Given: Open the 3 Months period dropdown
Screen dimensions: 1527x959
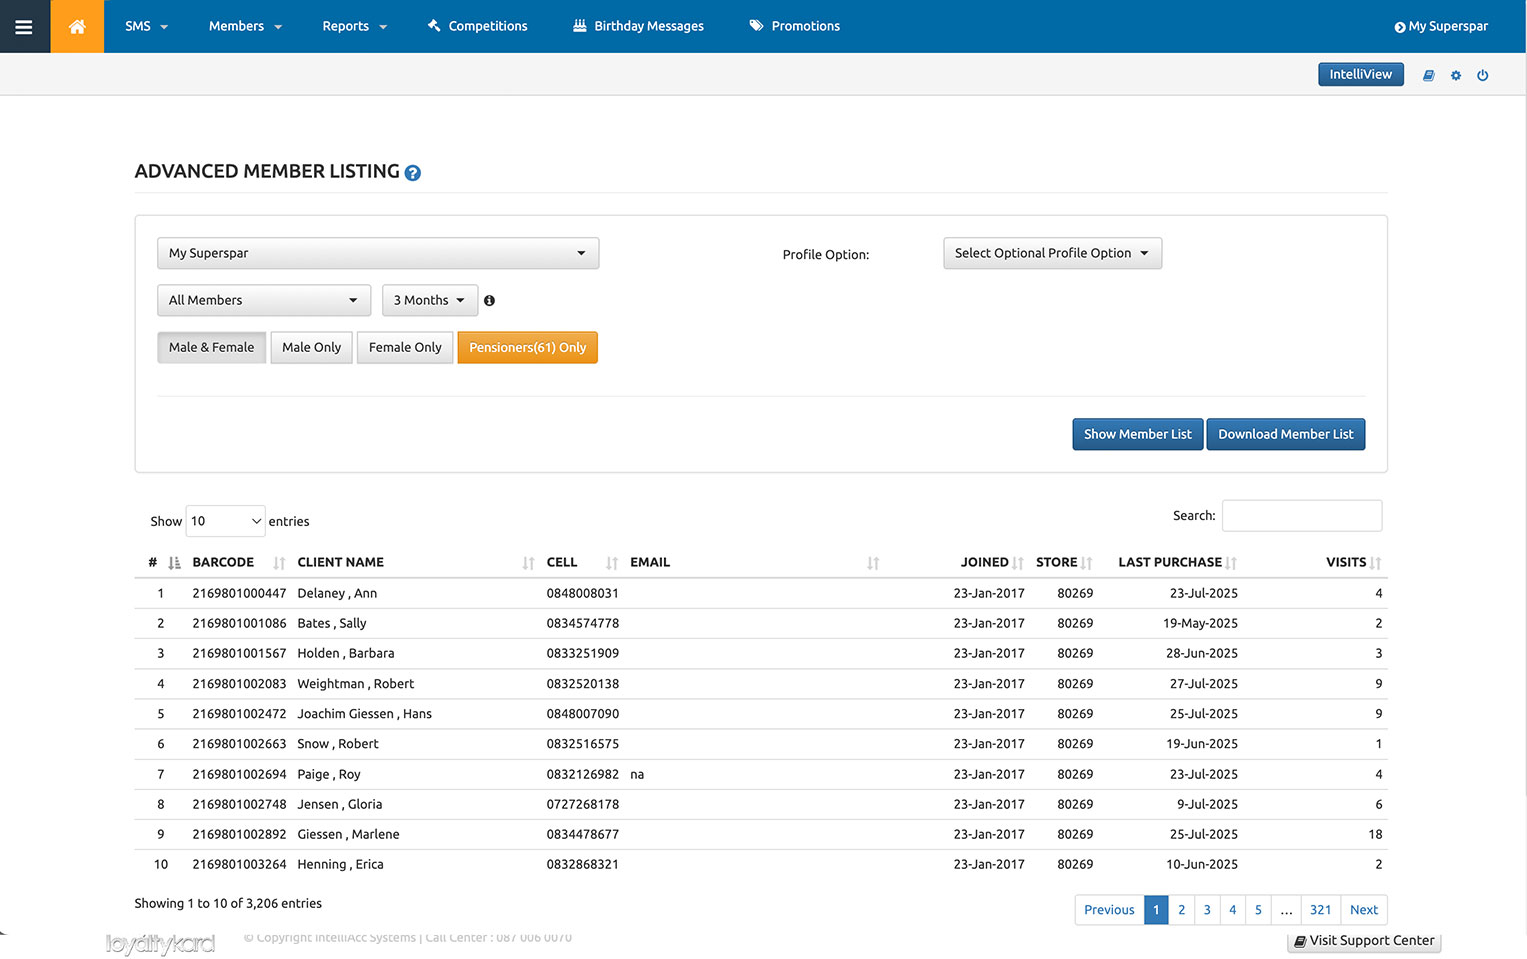Looking at the screenshot, I should (430, 300).
